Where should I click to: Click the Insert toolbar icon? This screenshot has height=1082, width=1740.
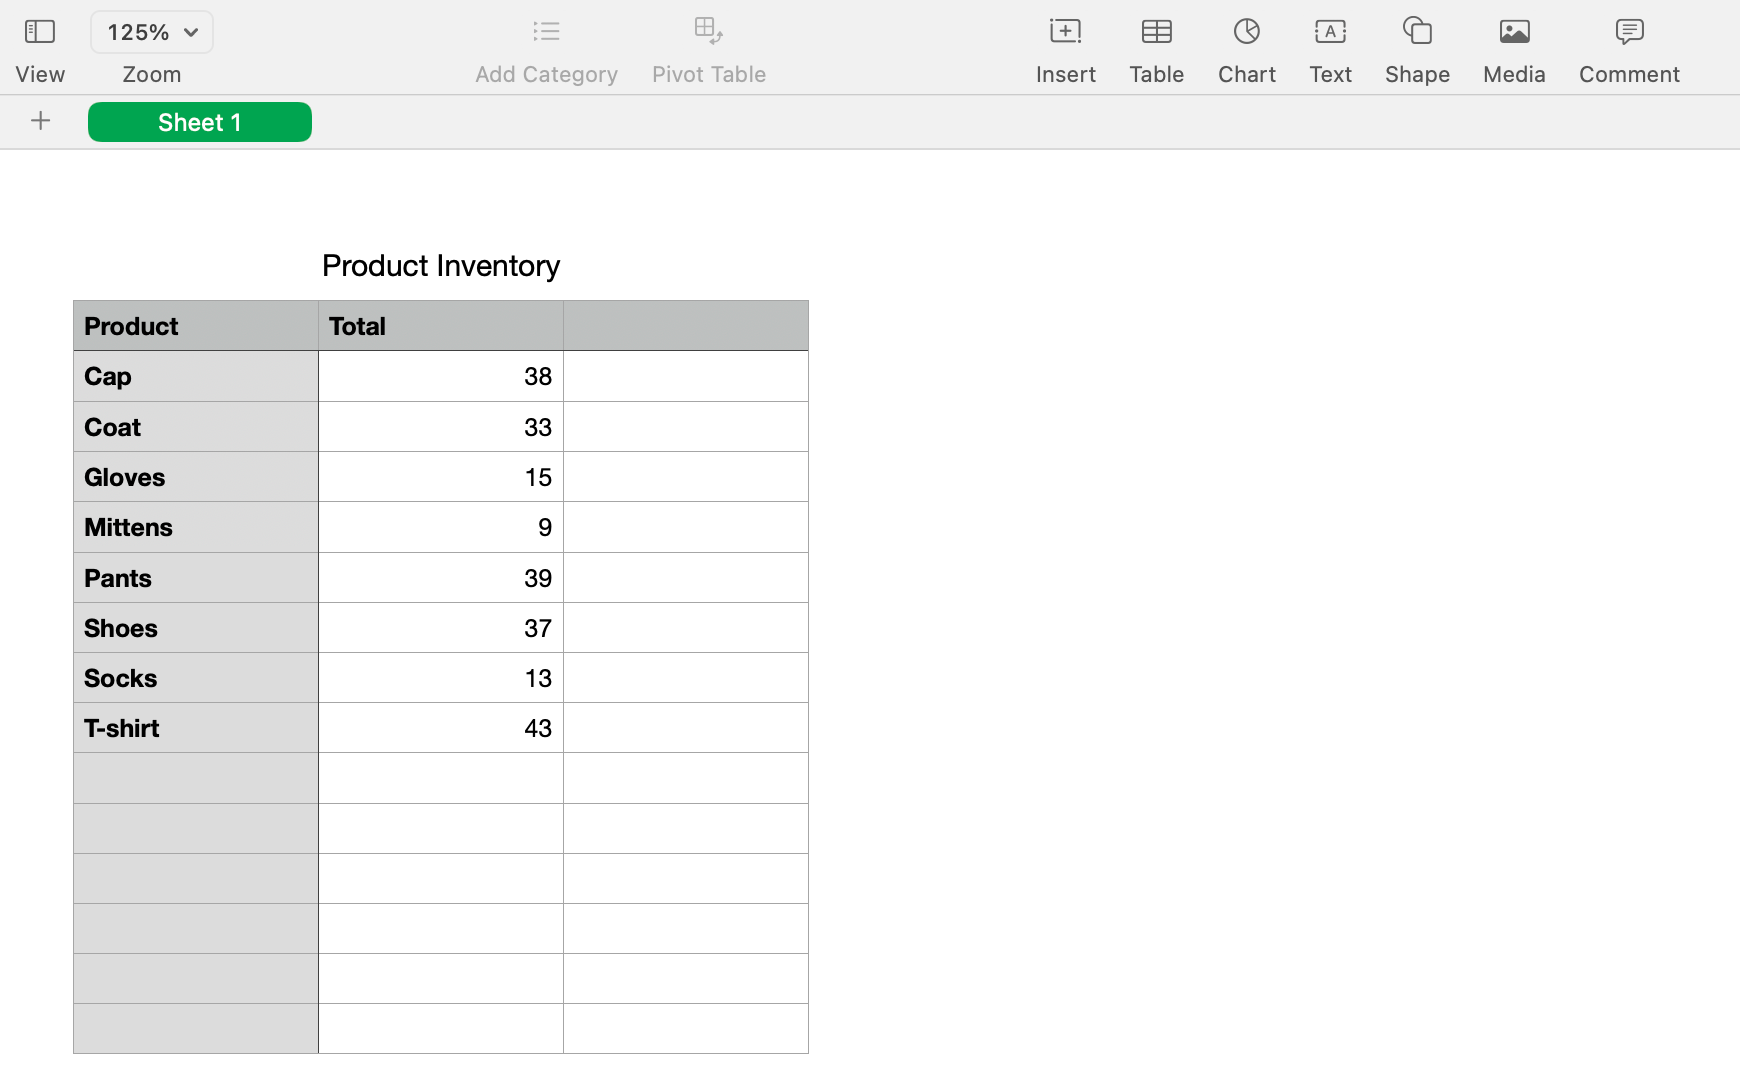point(1065,32)
